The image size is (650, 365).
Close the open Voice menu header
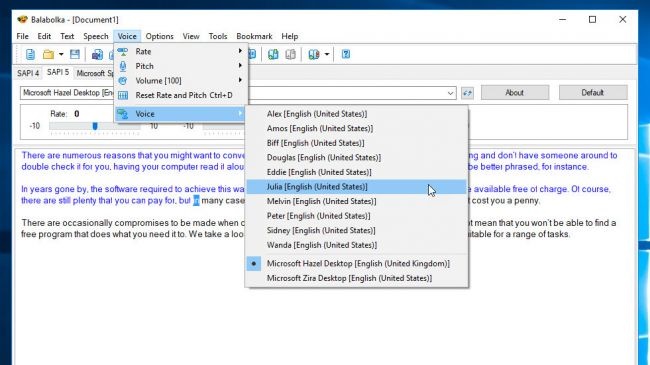127,36
